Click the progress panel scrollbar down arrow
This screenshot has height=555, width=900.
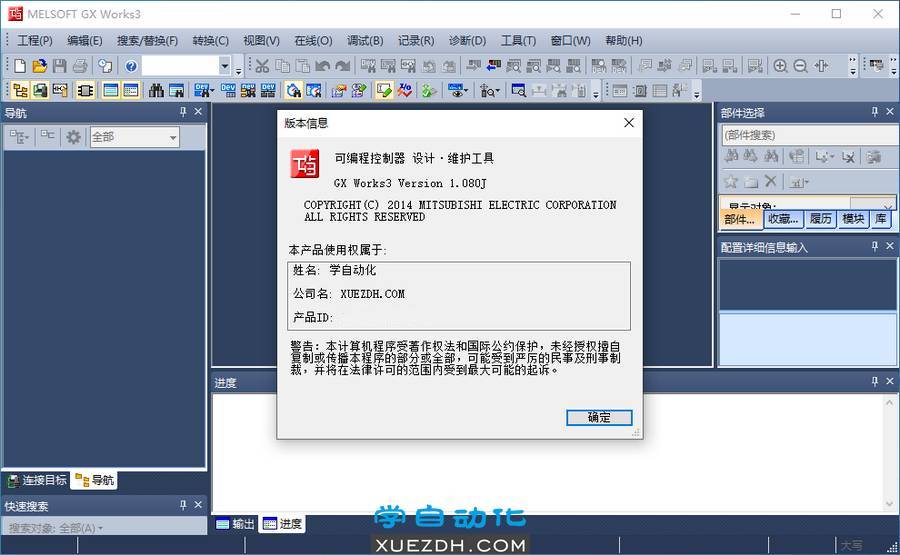890,504
